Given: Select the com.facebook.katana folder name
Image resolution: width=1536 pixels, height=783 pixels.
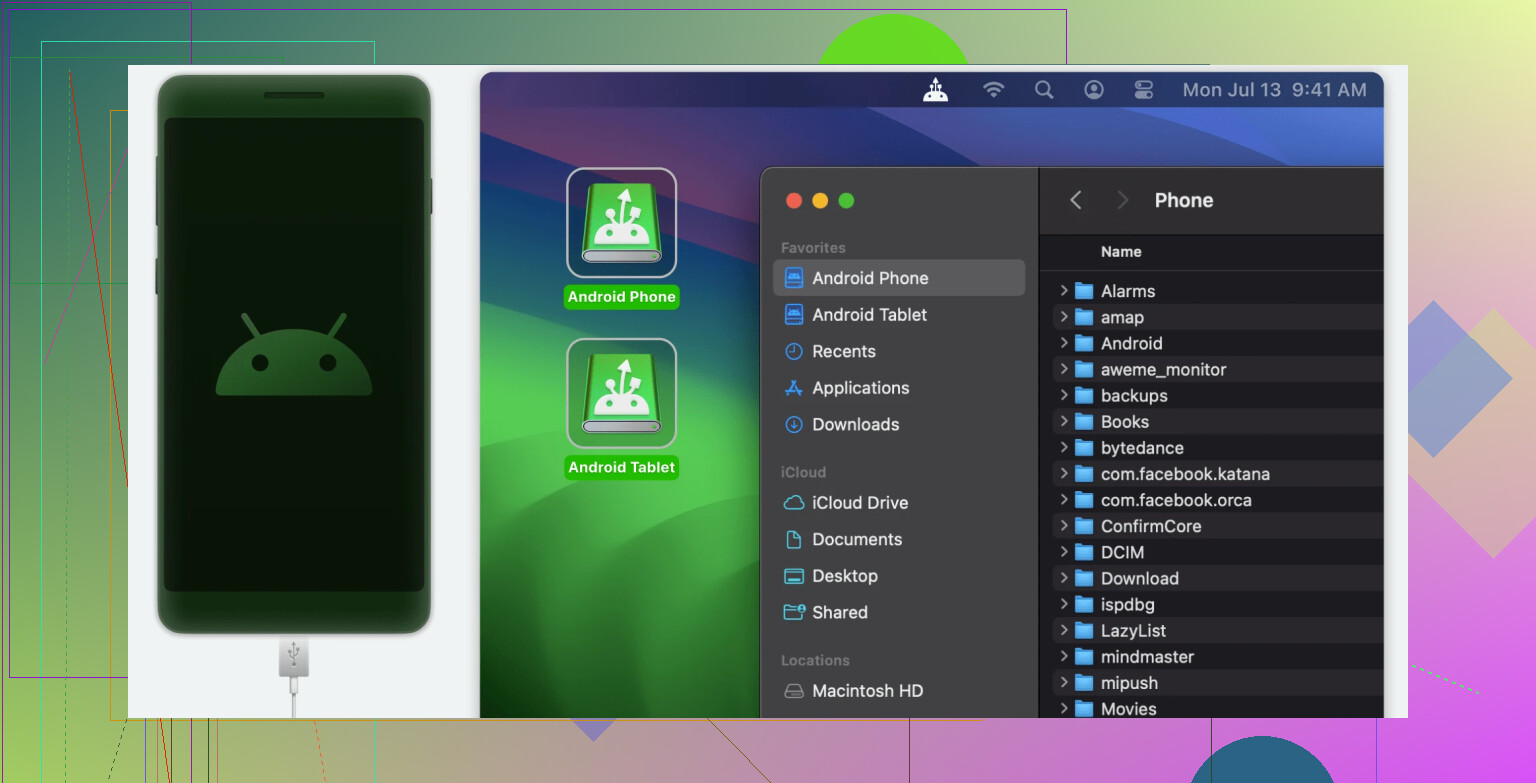Looking at the screenshot, I should coord(1185,474).
